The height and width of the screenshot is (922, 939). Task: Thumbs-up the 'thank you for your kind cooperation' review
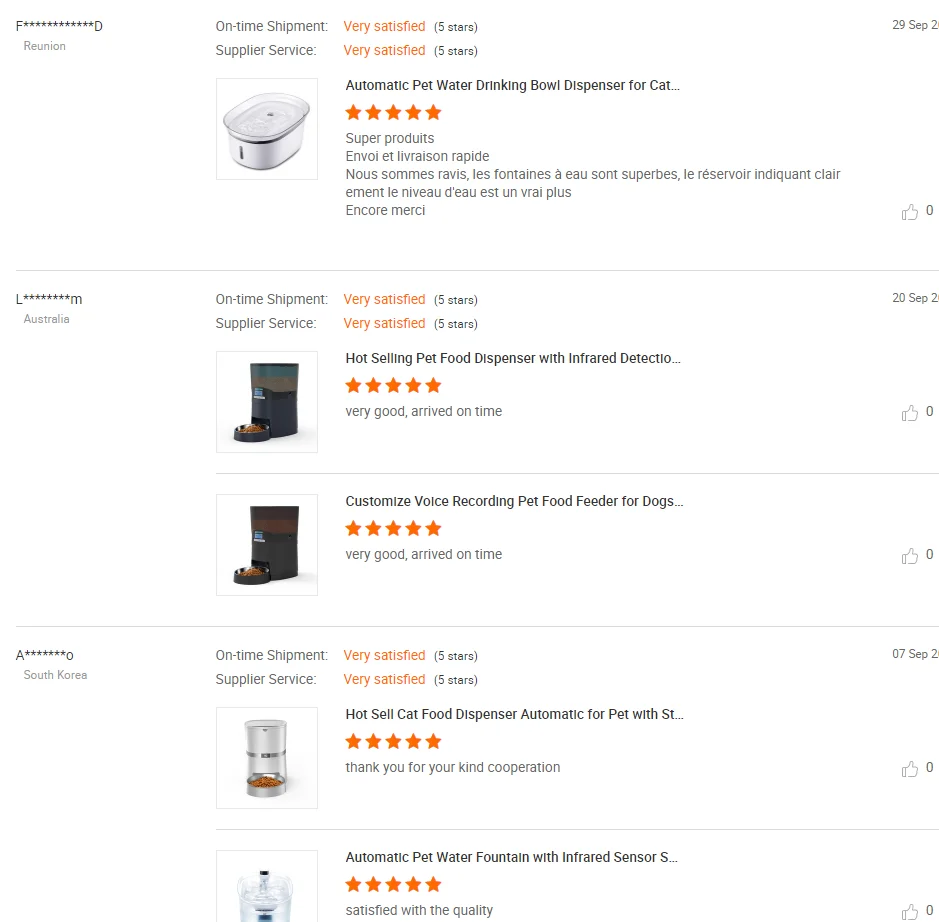pos(909,769)
